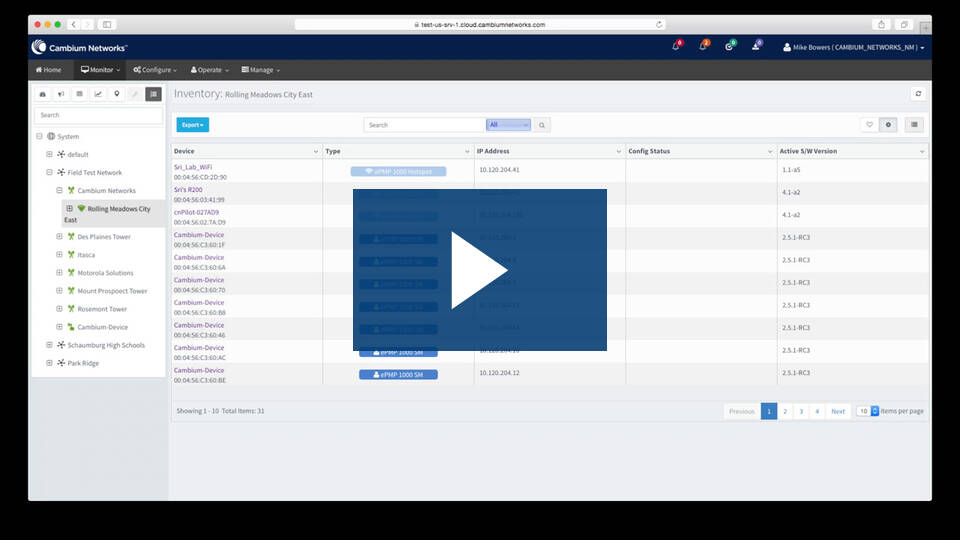The image size is (960, 540).
Task: Open the cnPilot-027AD9 device link
Action: (x=196, y=212)
